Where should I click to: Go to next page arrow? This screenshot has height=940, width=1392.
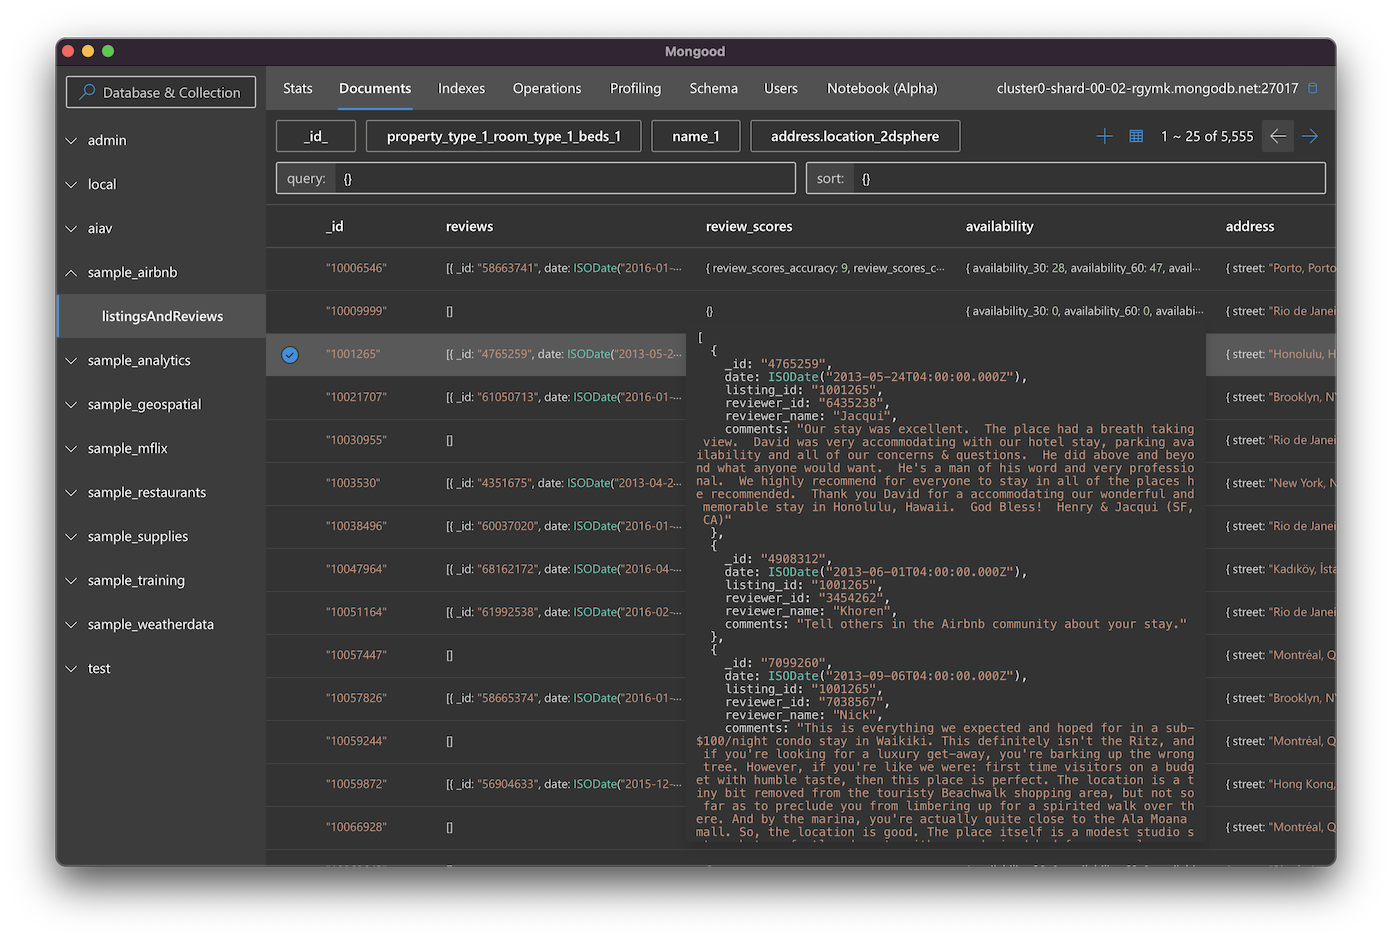tap(1310, 136)
